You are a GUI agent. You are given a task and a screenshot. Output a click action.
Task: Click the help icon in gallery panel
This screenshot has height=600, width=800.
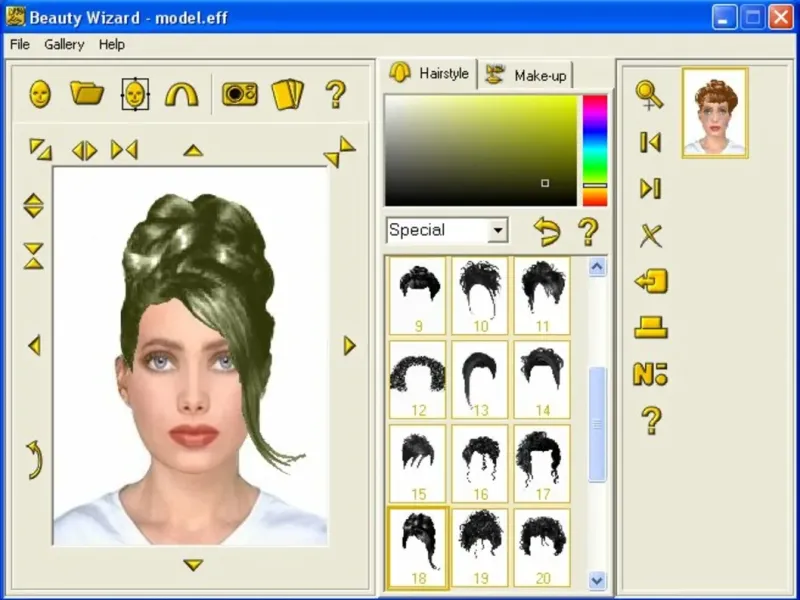pos(651,421)
